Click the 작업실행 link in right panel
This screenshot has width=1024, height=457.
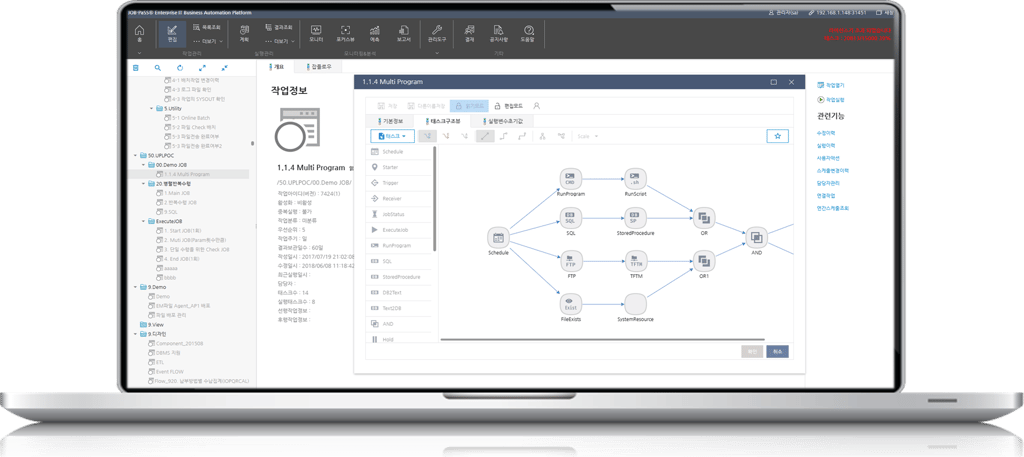click(831, 100)
